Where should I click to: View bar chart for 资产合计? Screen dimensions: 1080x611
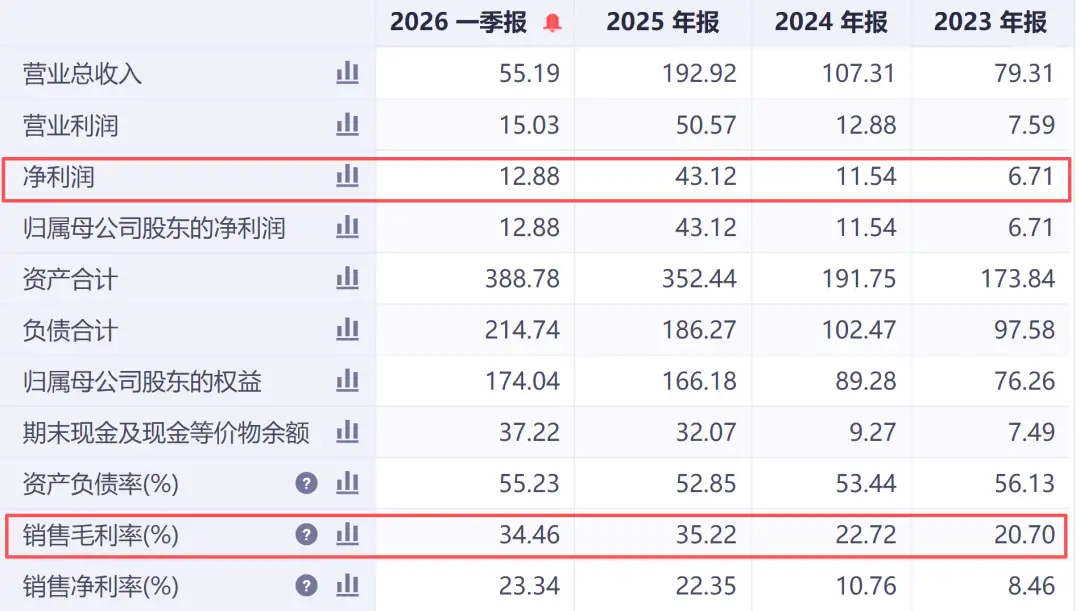pos(347,278)
